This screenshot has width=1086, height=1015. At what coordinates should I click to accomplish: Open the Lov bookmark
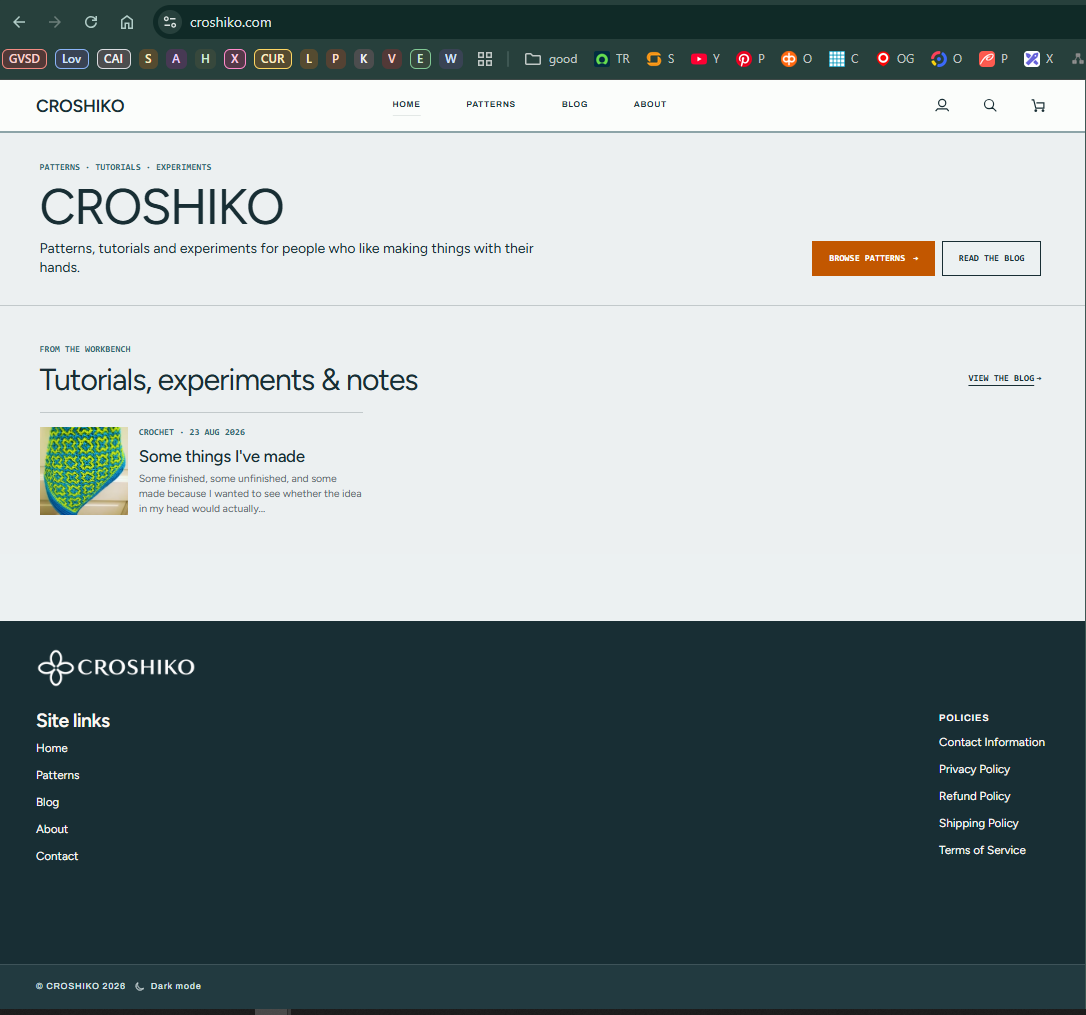point(72,59)
